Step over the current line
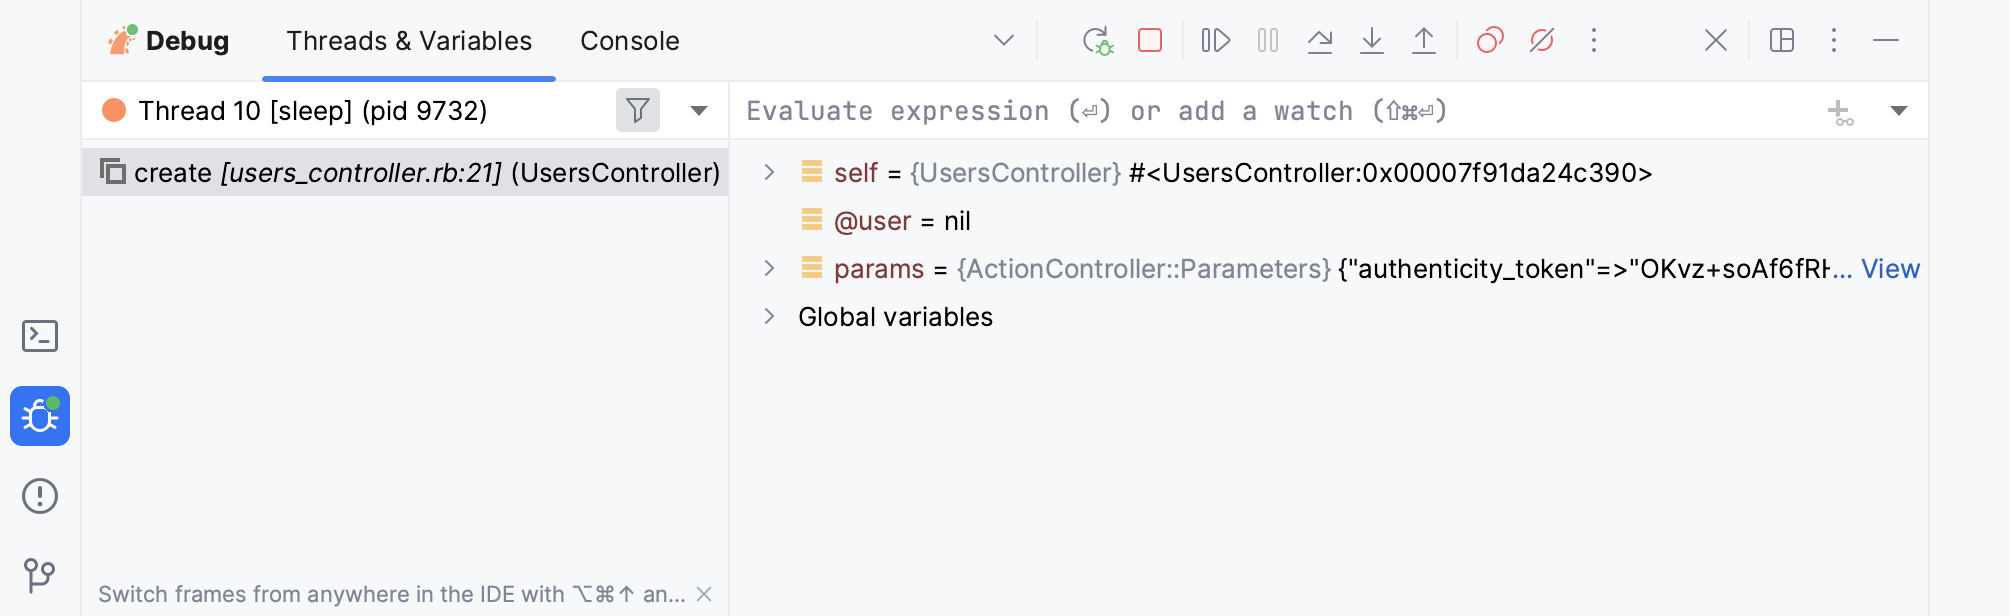This screenshot has height=616, width=2010. tap(1320, 40)
